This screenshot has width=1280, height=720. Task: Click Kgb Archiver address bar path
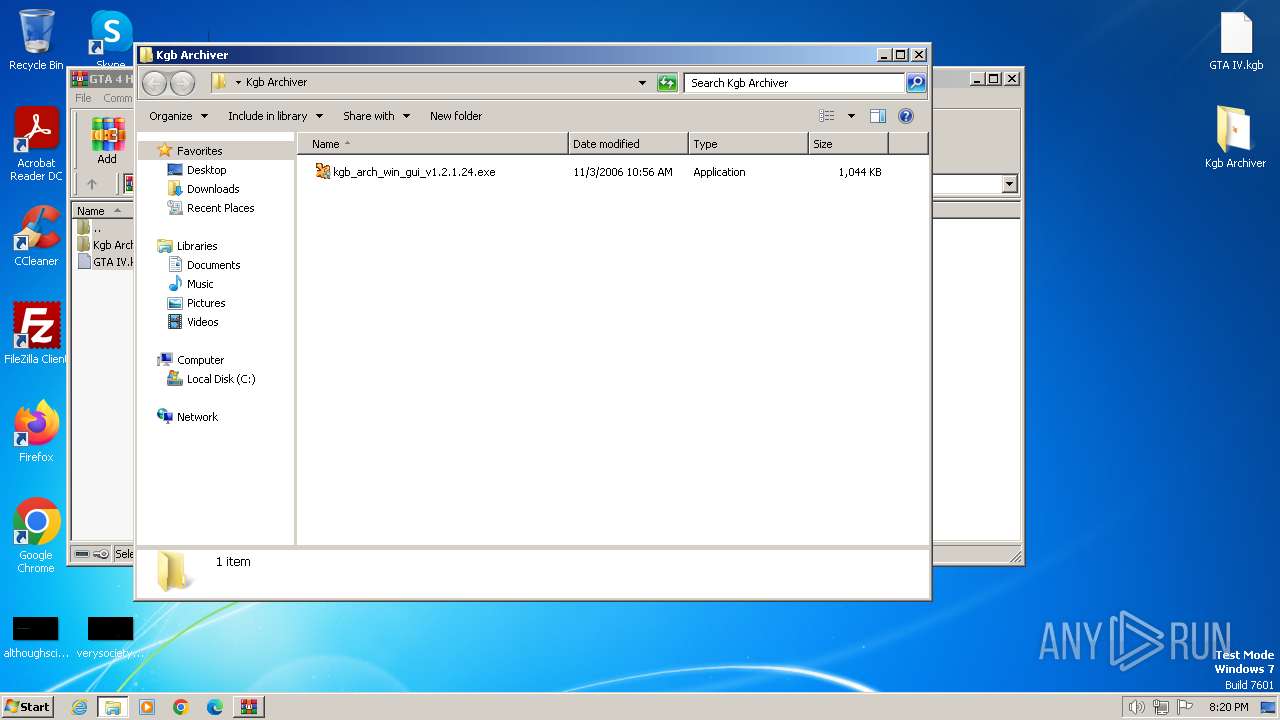pos(276,83)
